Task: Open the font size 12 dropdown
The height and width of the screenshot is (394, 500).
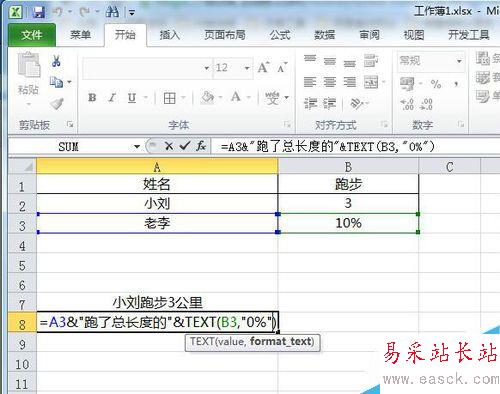Action: [247, 68]
